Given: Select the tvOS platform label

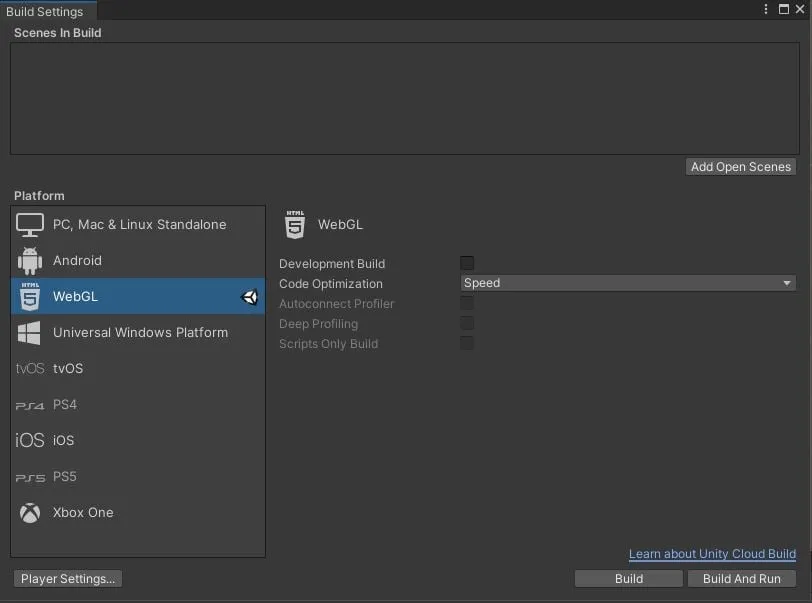Looking at the screenshot, I should coord(68,368).
